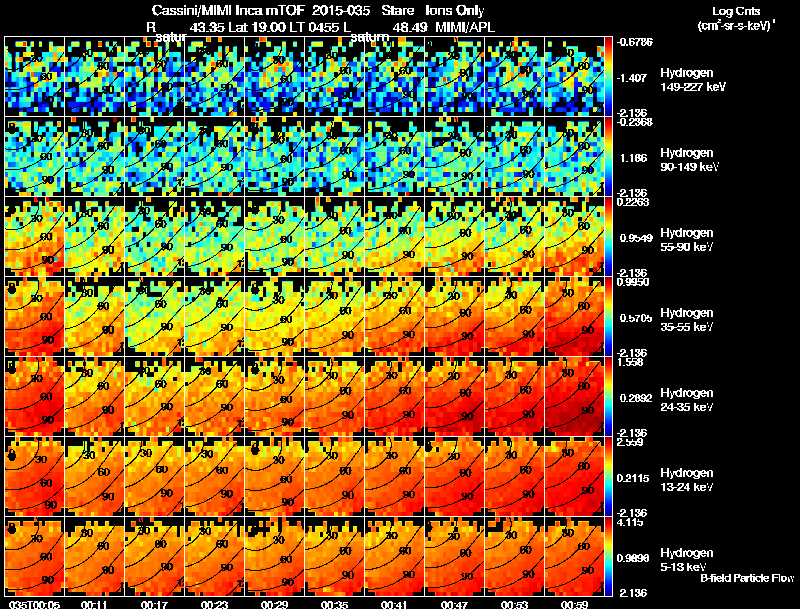Viewport: 800px width, 609px height.
Task: Click the 0.2892 color scale value
Action: [x=636, y=398]
